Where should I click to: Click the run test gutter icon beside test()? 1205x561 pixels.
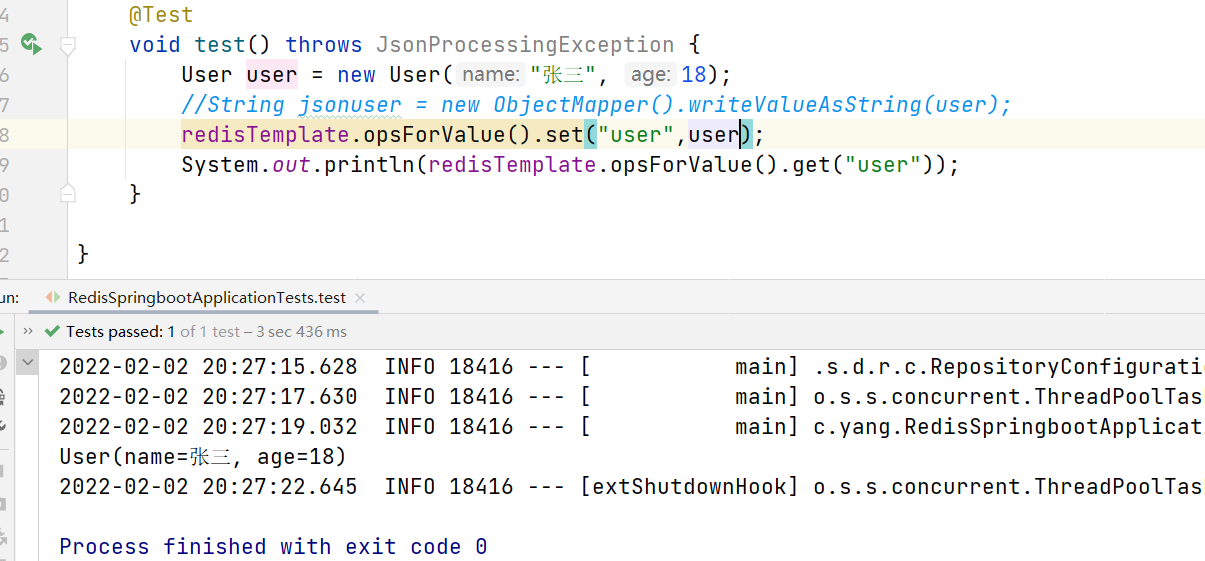(x=31, y=44)
